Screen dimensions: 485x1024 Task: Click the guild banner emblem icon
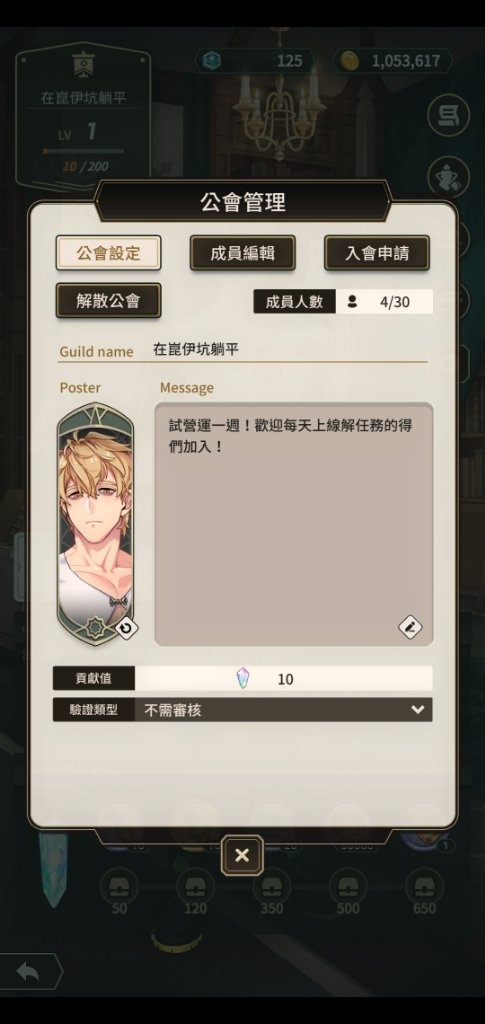(83, 66)
